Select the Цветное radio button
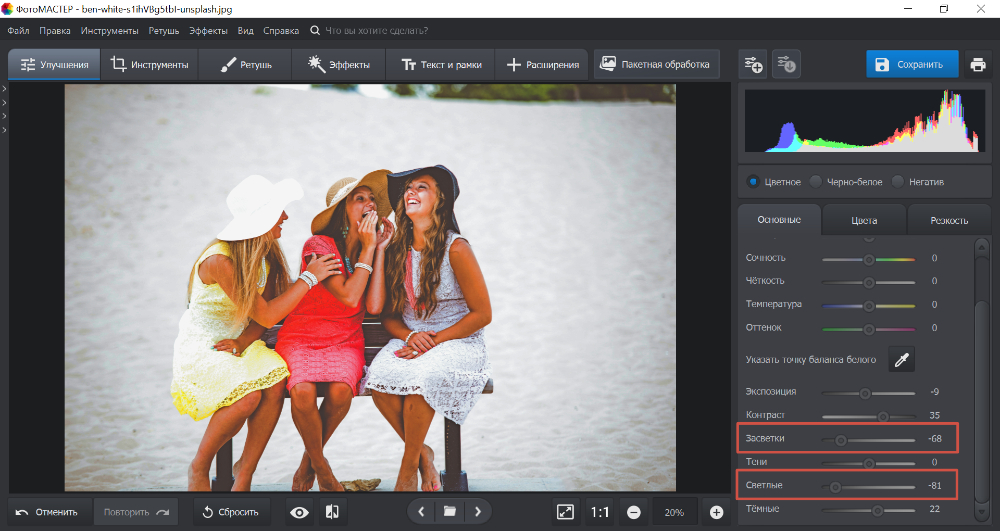This screenshot has height=531, width=1000. pos(753,182)
